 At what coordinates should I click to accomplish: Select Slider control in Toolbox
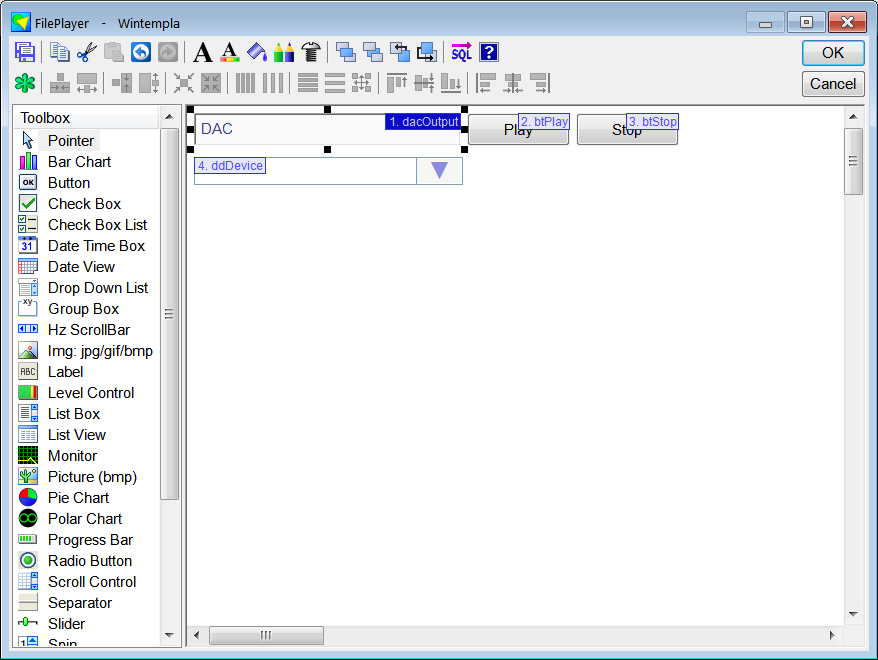[66, 624]
